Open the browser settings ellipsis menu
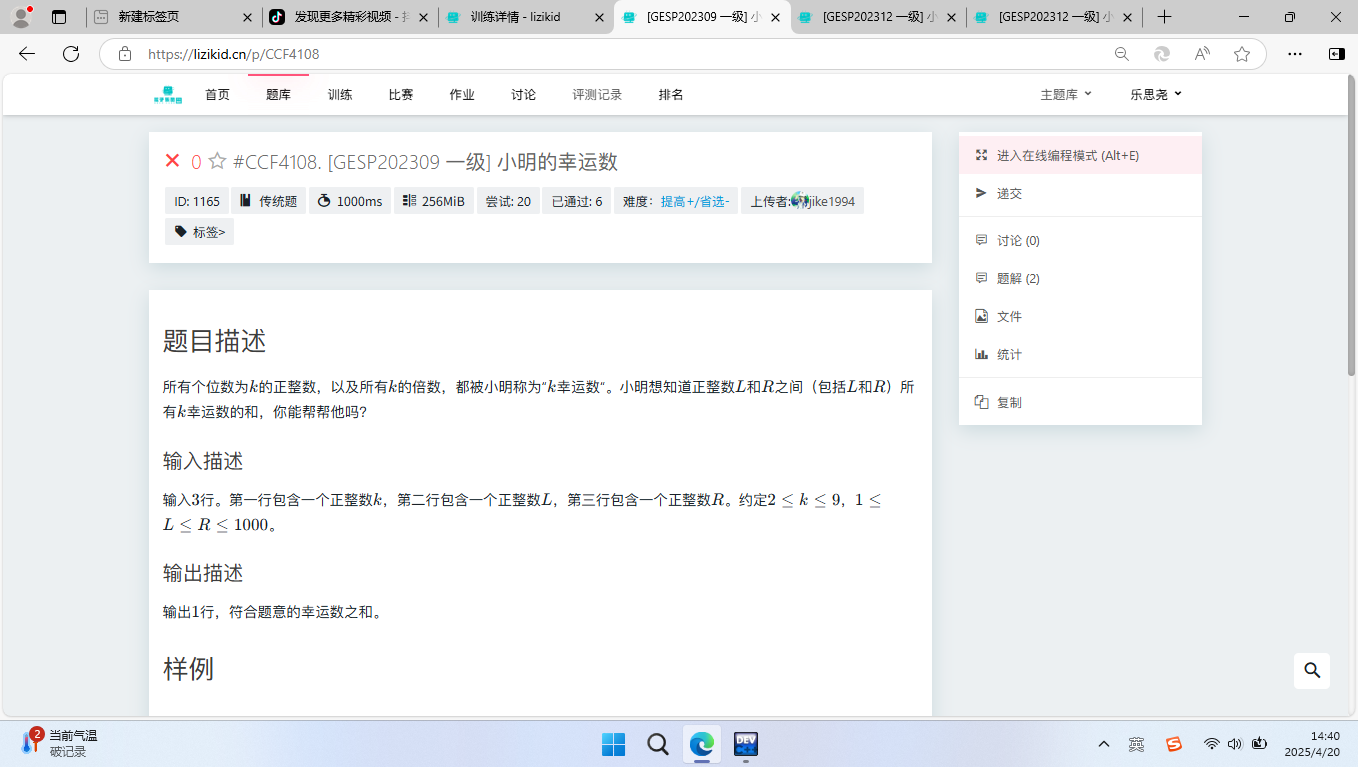 tap(1295, 55)
